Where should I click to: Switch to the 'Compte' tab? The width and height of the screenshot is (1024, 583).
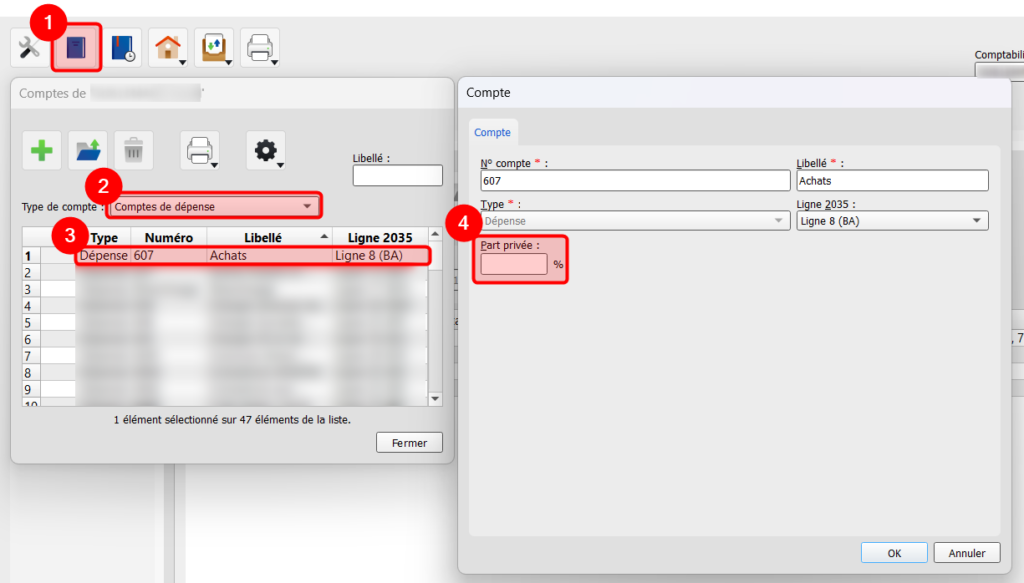[492, 132]
